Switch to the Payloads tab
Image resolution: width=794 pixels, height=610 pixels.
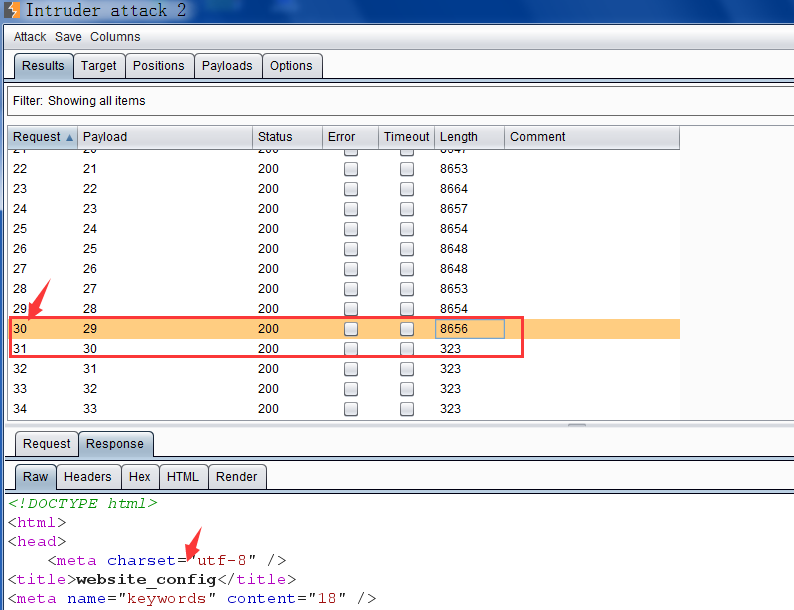(227, 66)
